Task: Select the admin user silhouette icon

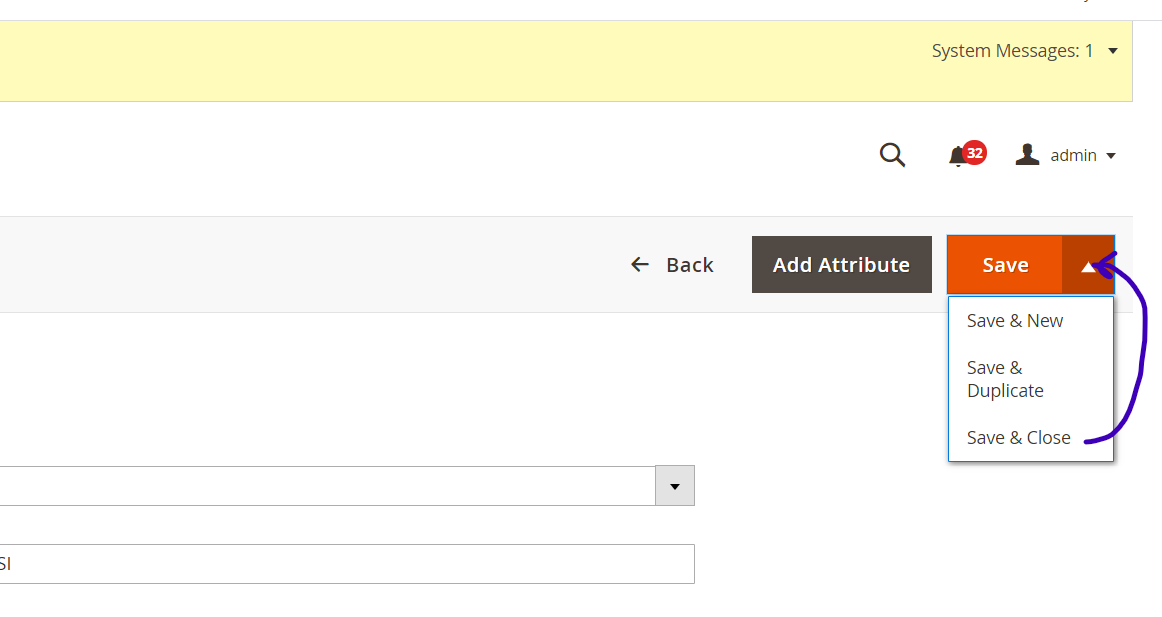Action: tap(1026, 154)
